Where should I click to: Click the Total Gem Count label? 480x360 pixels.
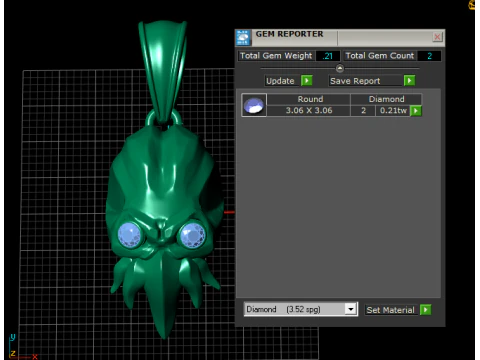pos(380,56)
